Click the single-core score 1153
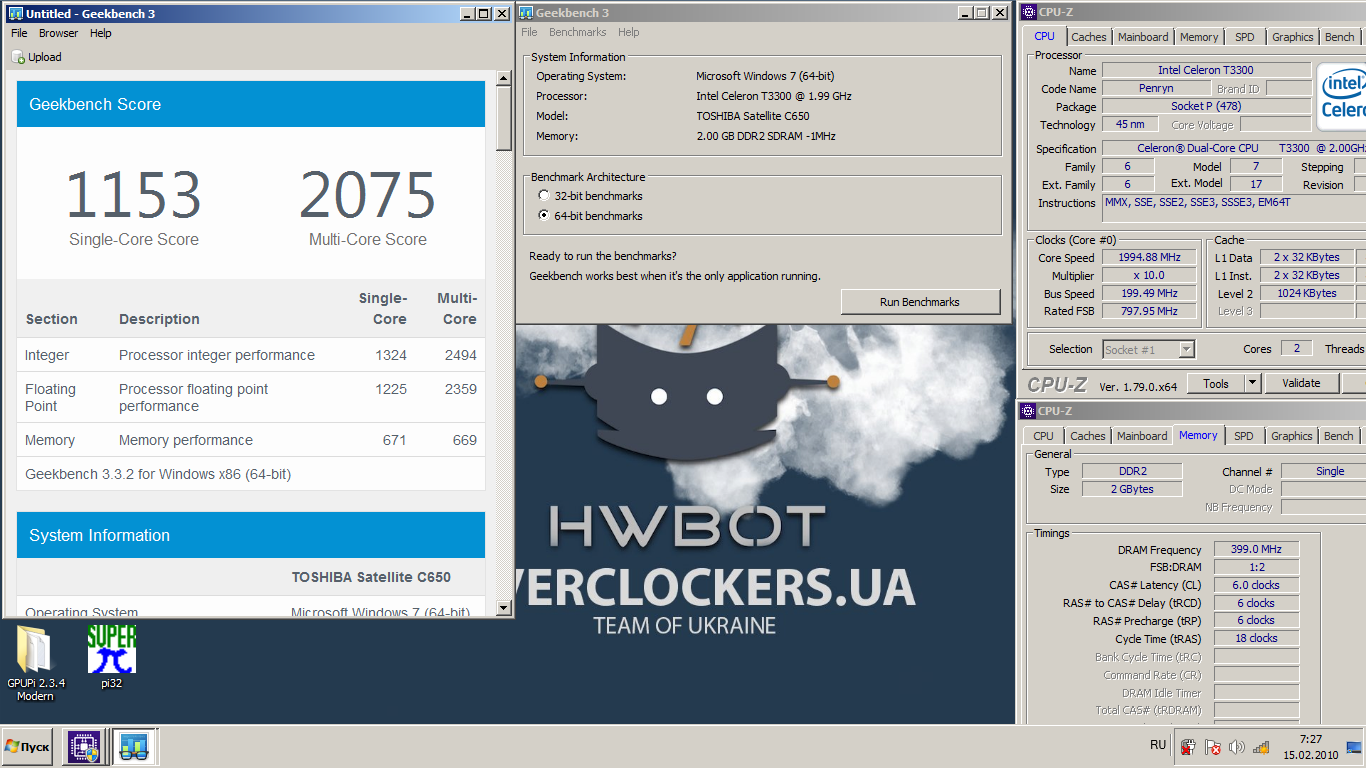This screenshot has width=1366, height=768. coord(134,195)
